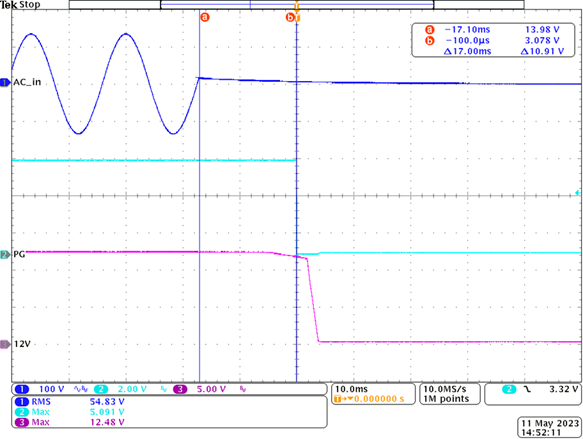Click the orange trigger position marker

point(297,6)
